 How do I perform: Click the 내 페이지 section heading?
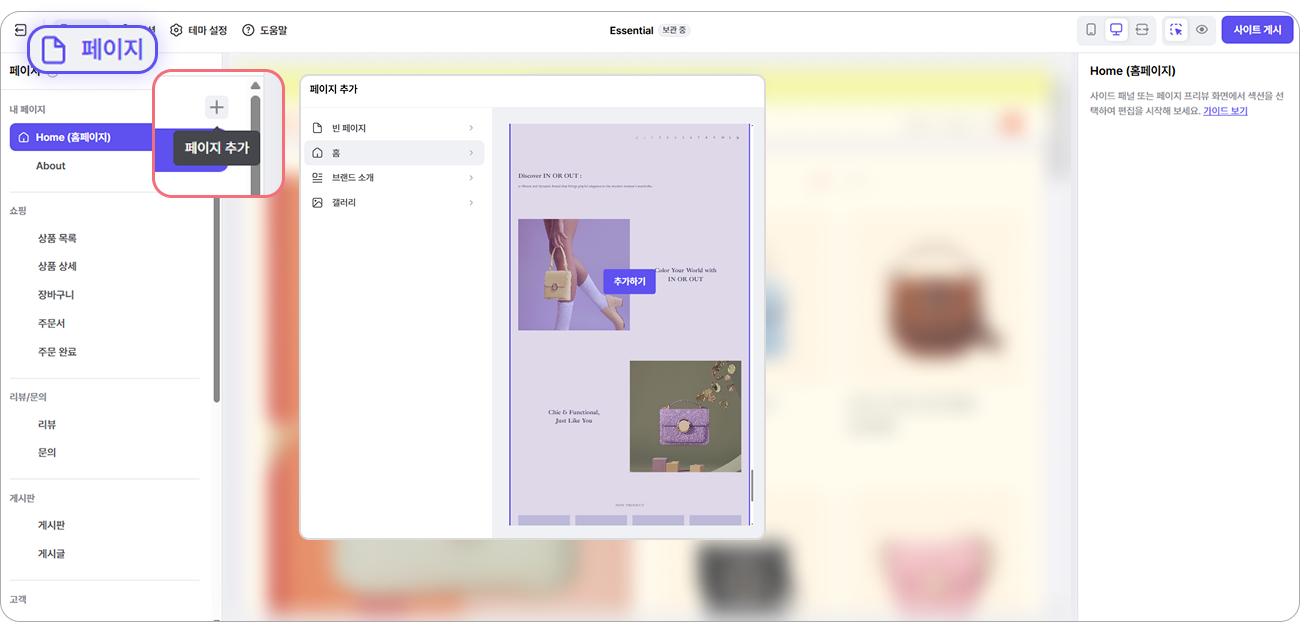[27, 109]
